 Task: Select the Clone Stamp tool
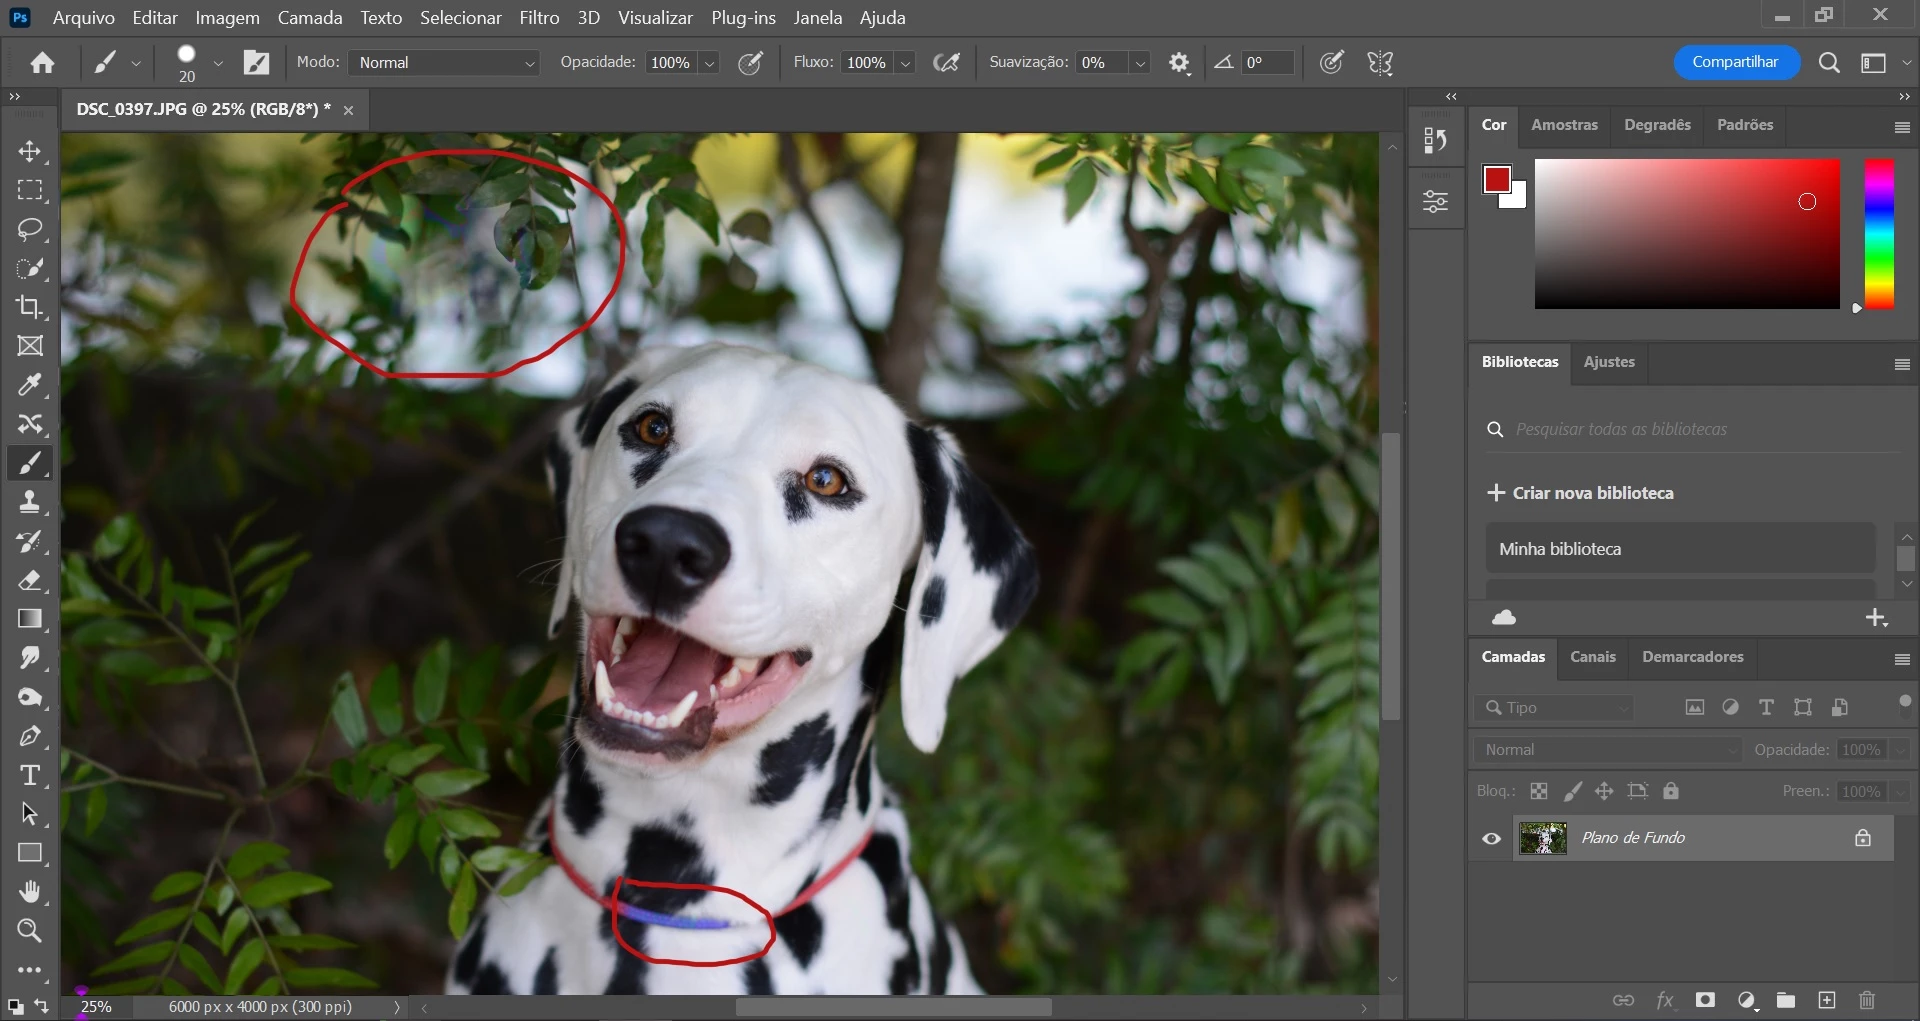pos(30,502)
